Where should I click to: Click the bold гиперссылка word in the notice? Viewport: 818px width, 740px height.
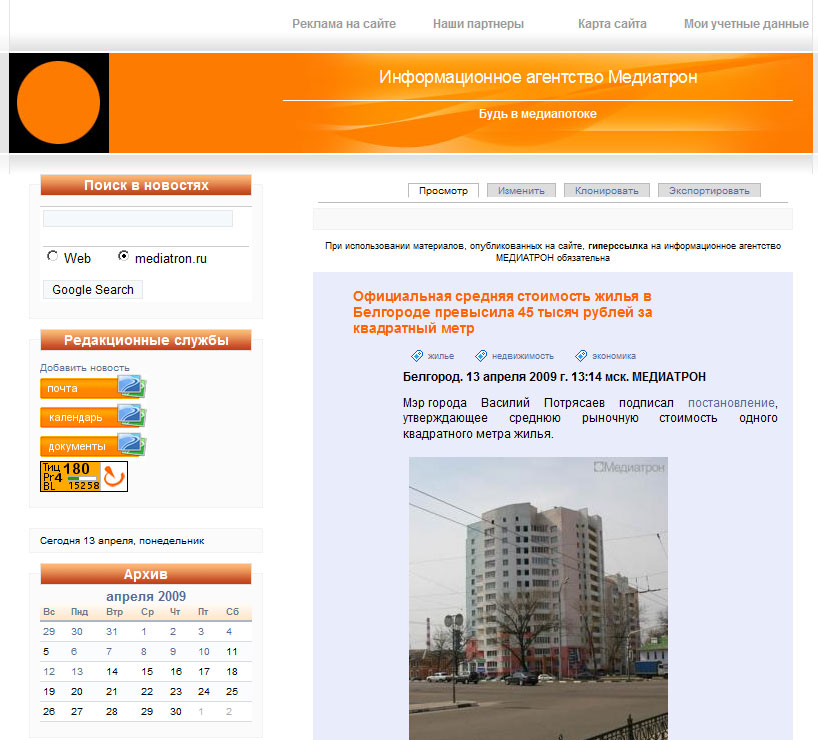pyautogui.click(x=618, y=246)
